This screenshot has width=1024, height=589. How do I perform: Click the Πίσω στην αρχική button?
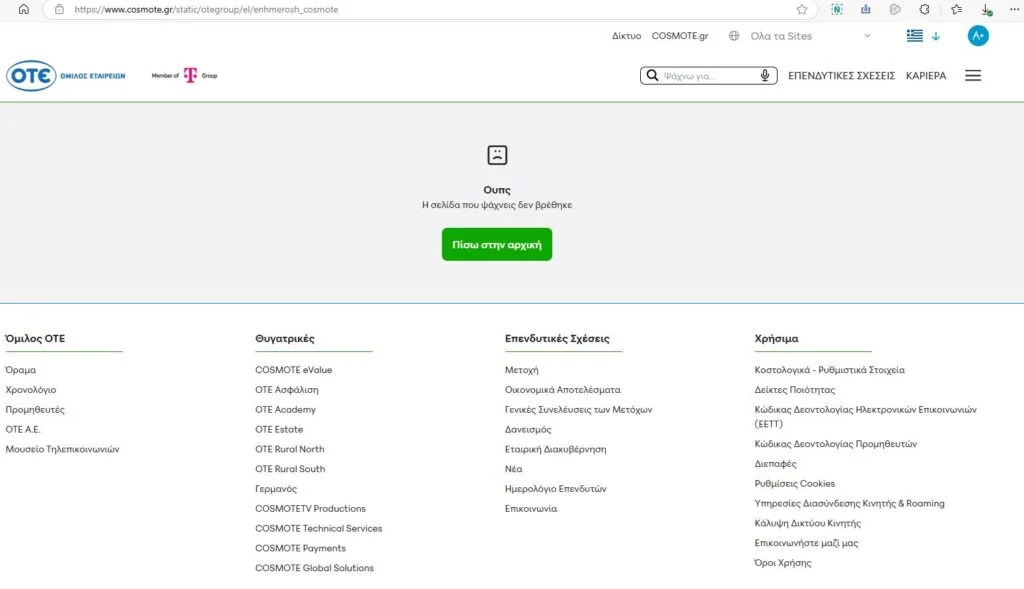497,244
